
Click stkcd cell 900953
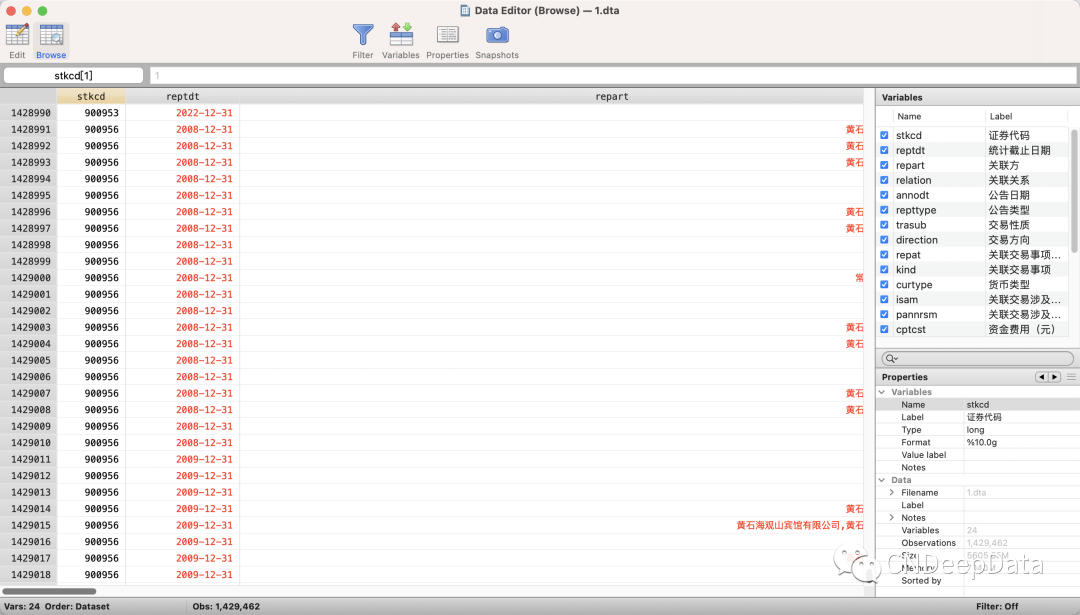(101, 113)
